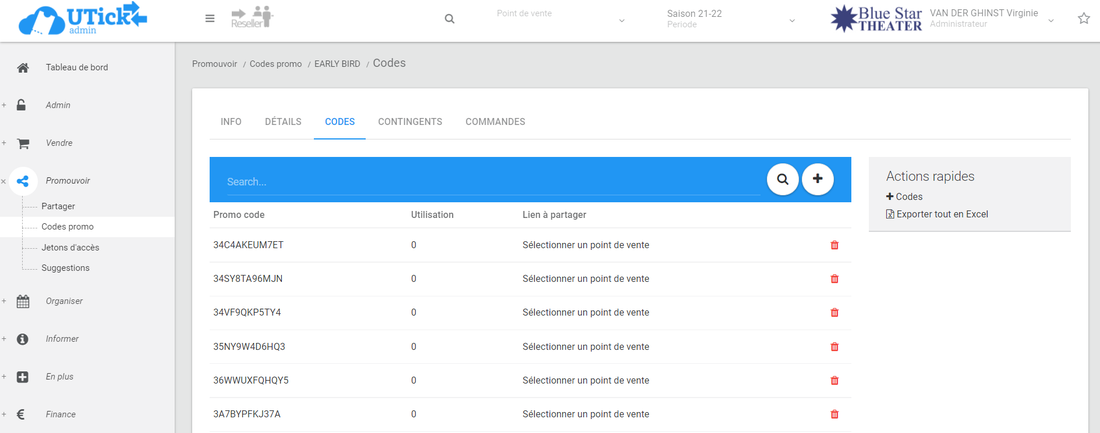Screen dimensions: 1100x433
Task: Open Jetons d'accès in sidebar
Action: (x=70, y=247)
